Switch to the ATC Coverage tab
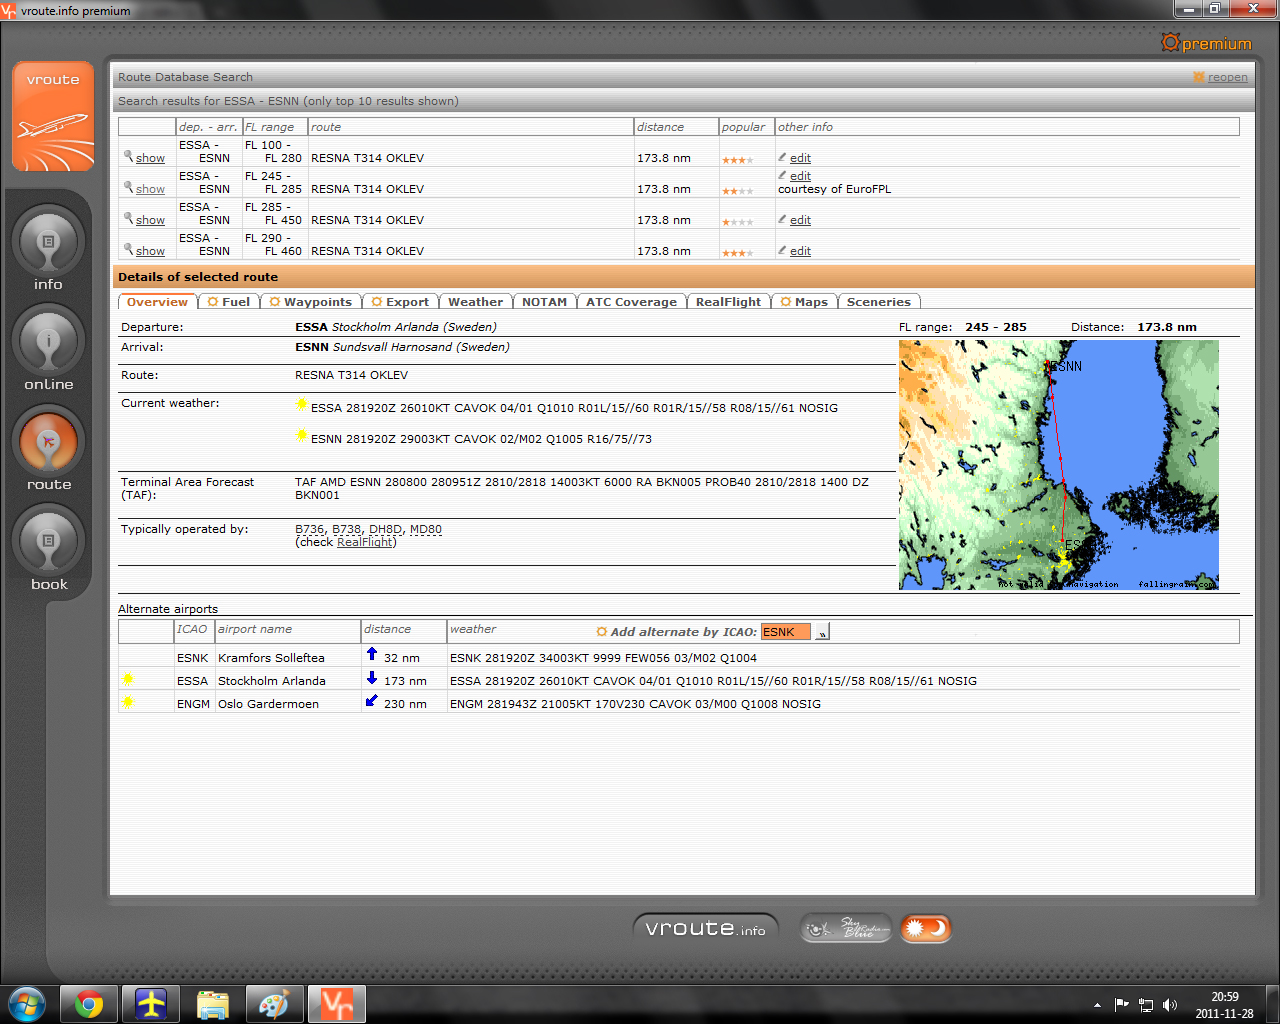The height and width of the screenshot is (1024, 1280). pyautogui.click(x=631, y=302)
